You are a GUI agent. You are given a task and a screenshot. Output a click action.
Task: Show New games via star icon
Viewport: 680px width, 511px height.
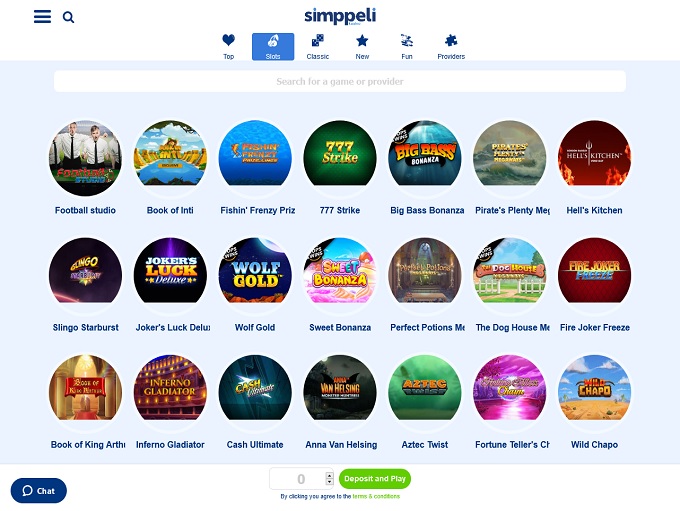point(362,46)
